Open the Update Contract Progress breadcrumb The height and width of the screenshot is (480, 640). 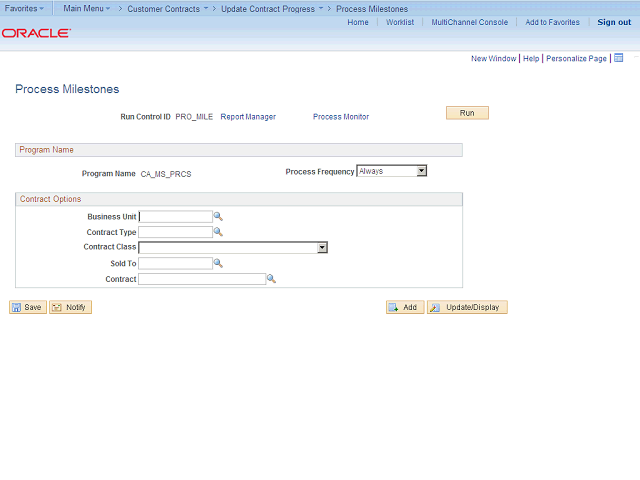coord(271,8)
